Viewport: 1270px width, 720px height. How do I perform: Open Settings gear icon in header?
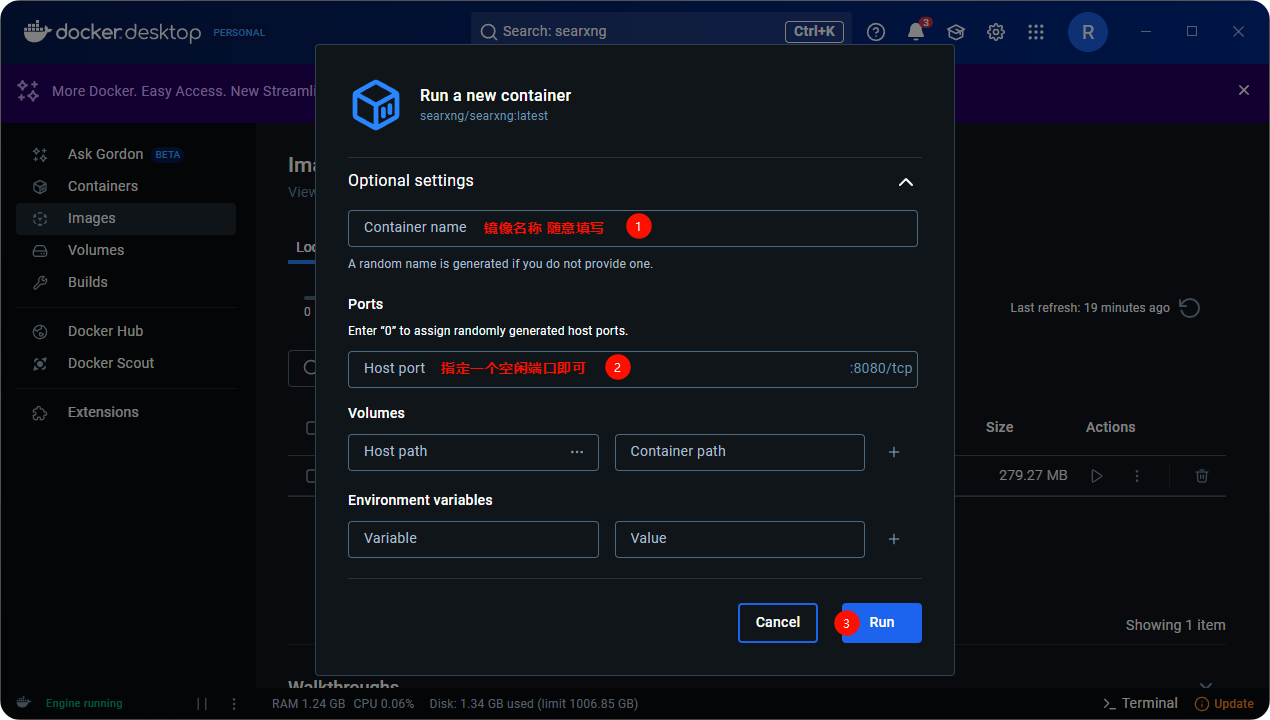pyautogui.click(x=996, y=32)
